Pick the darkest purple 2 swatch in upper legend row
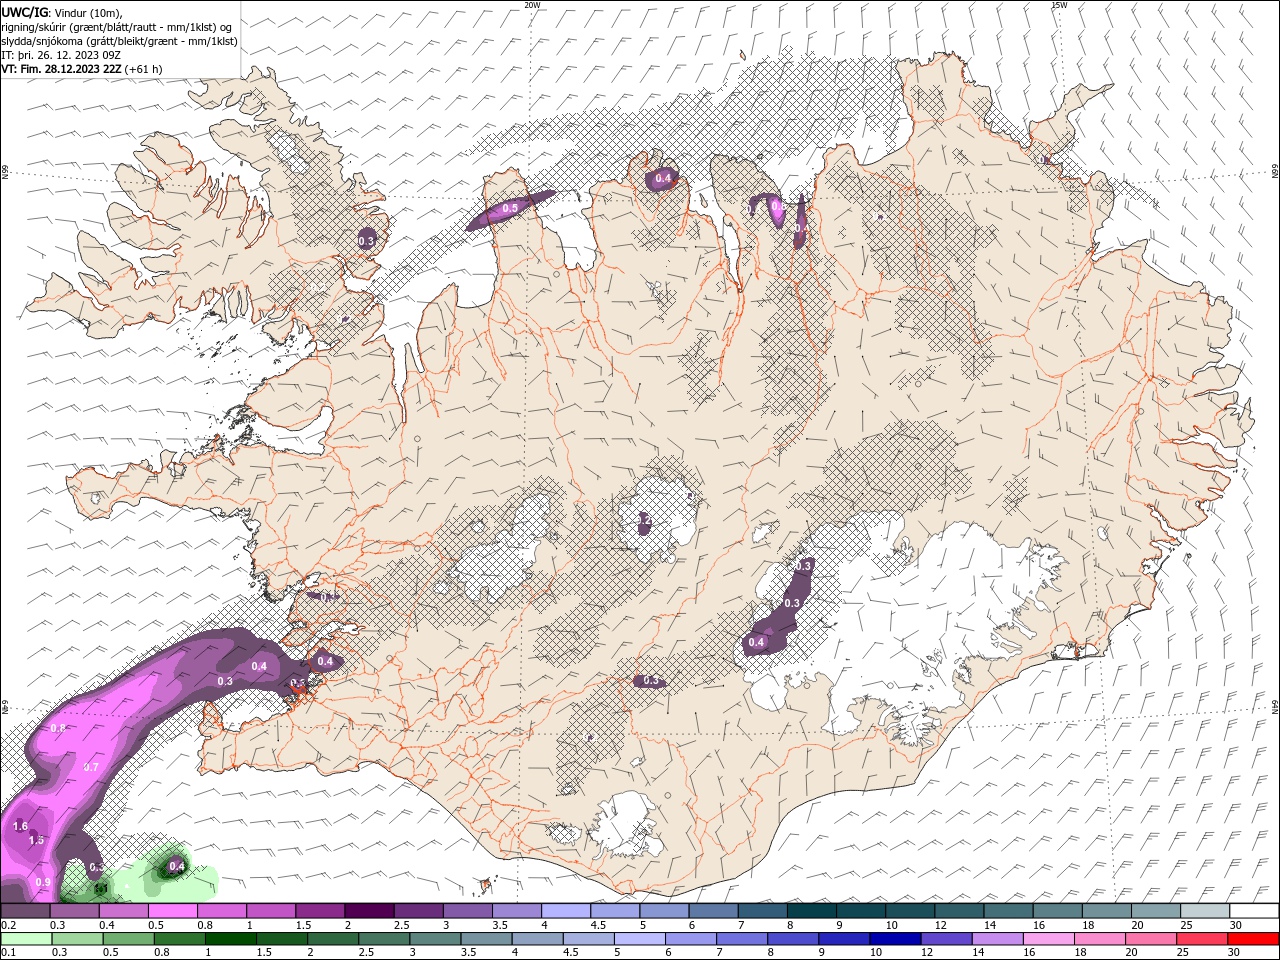This screenshot has height=960, width=1280. click(x=369, y=911)
